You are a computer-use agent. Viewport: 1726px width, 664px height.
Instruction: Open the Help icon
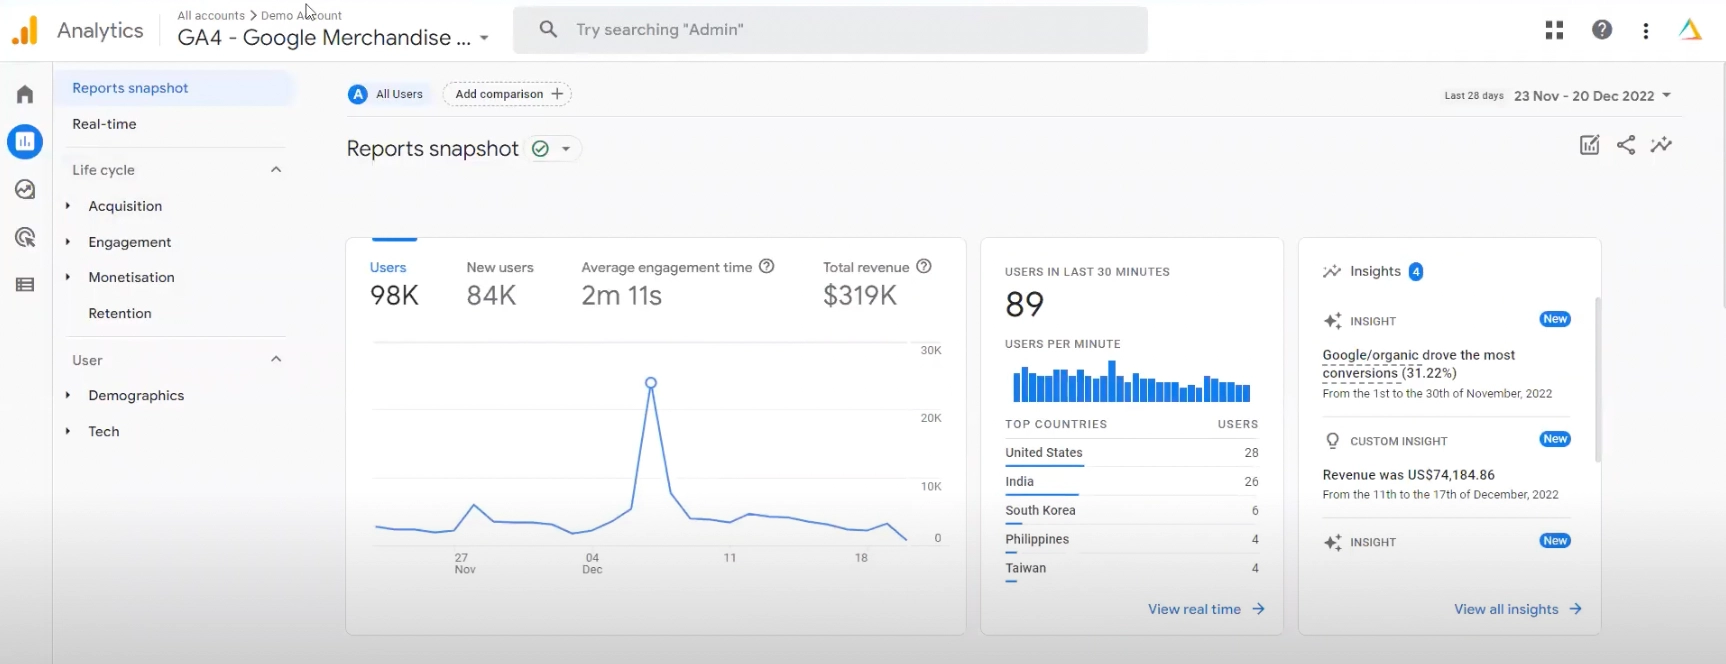[1602, 30]
